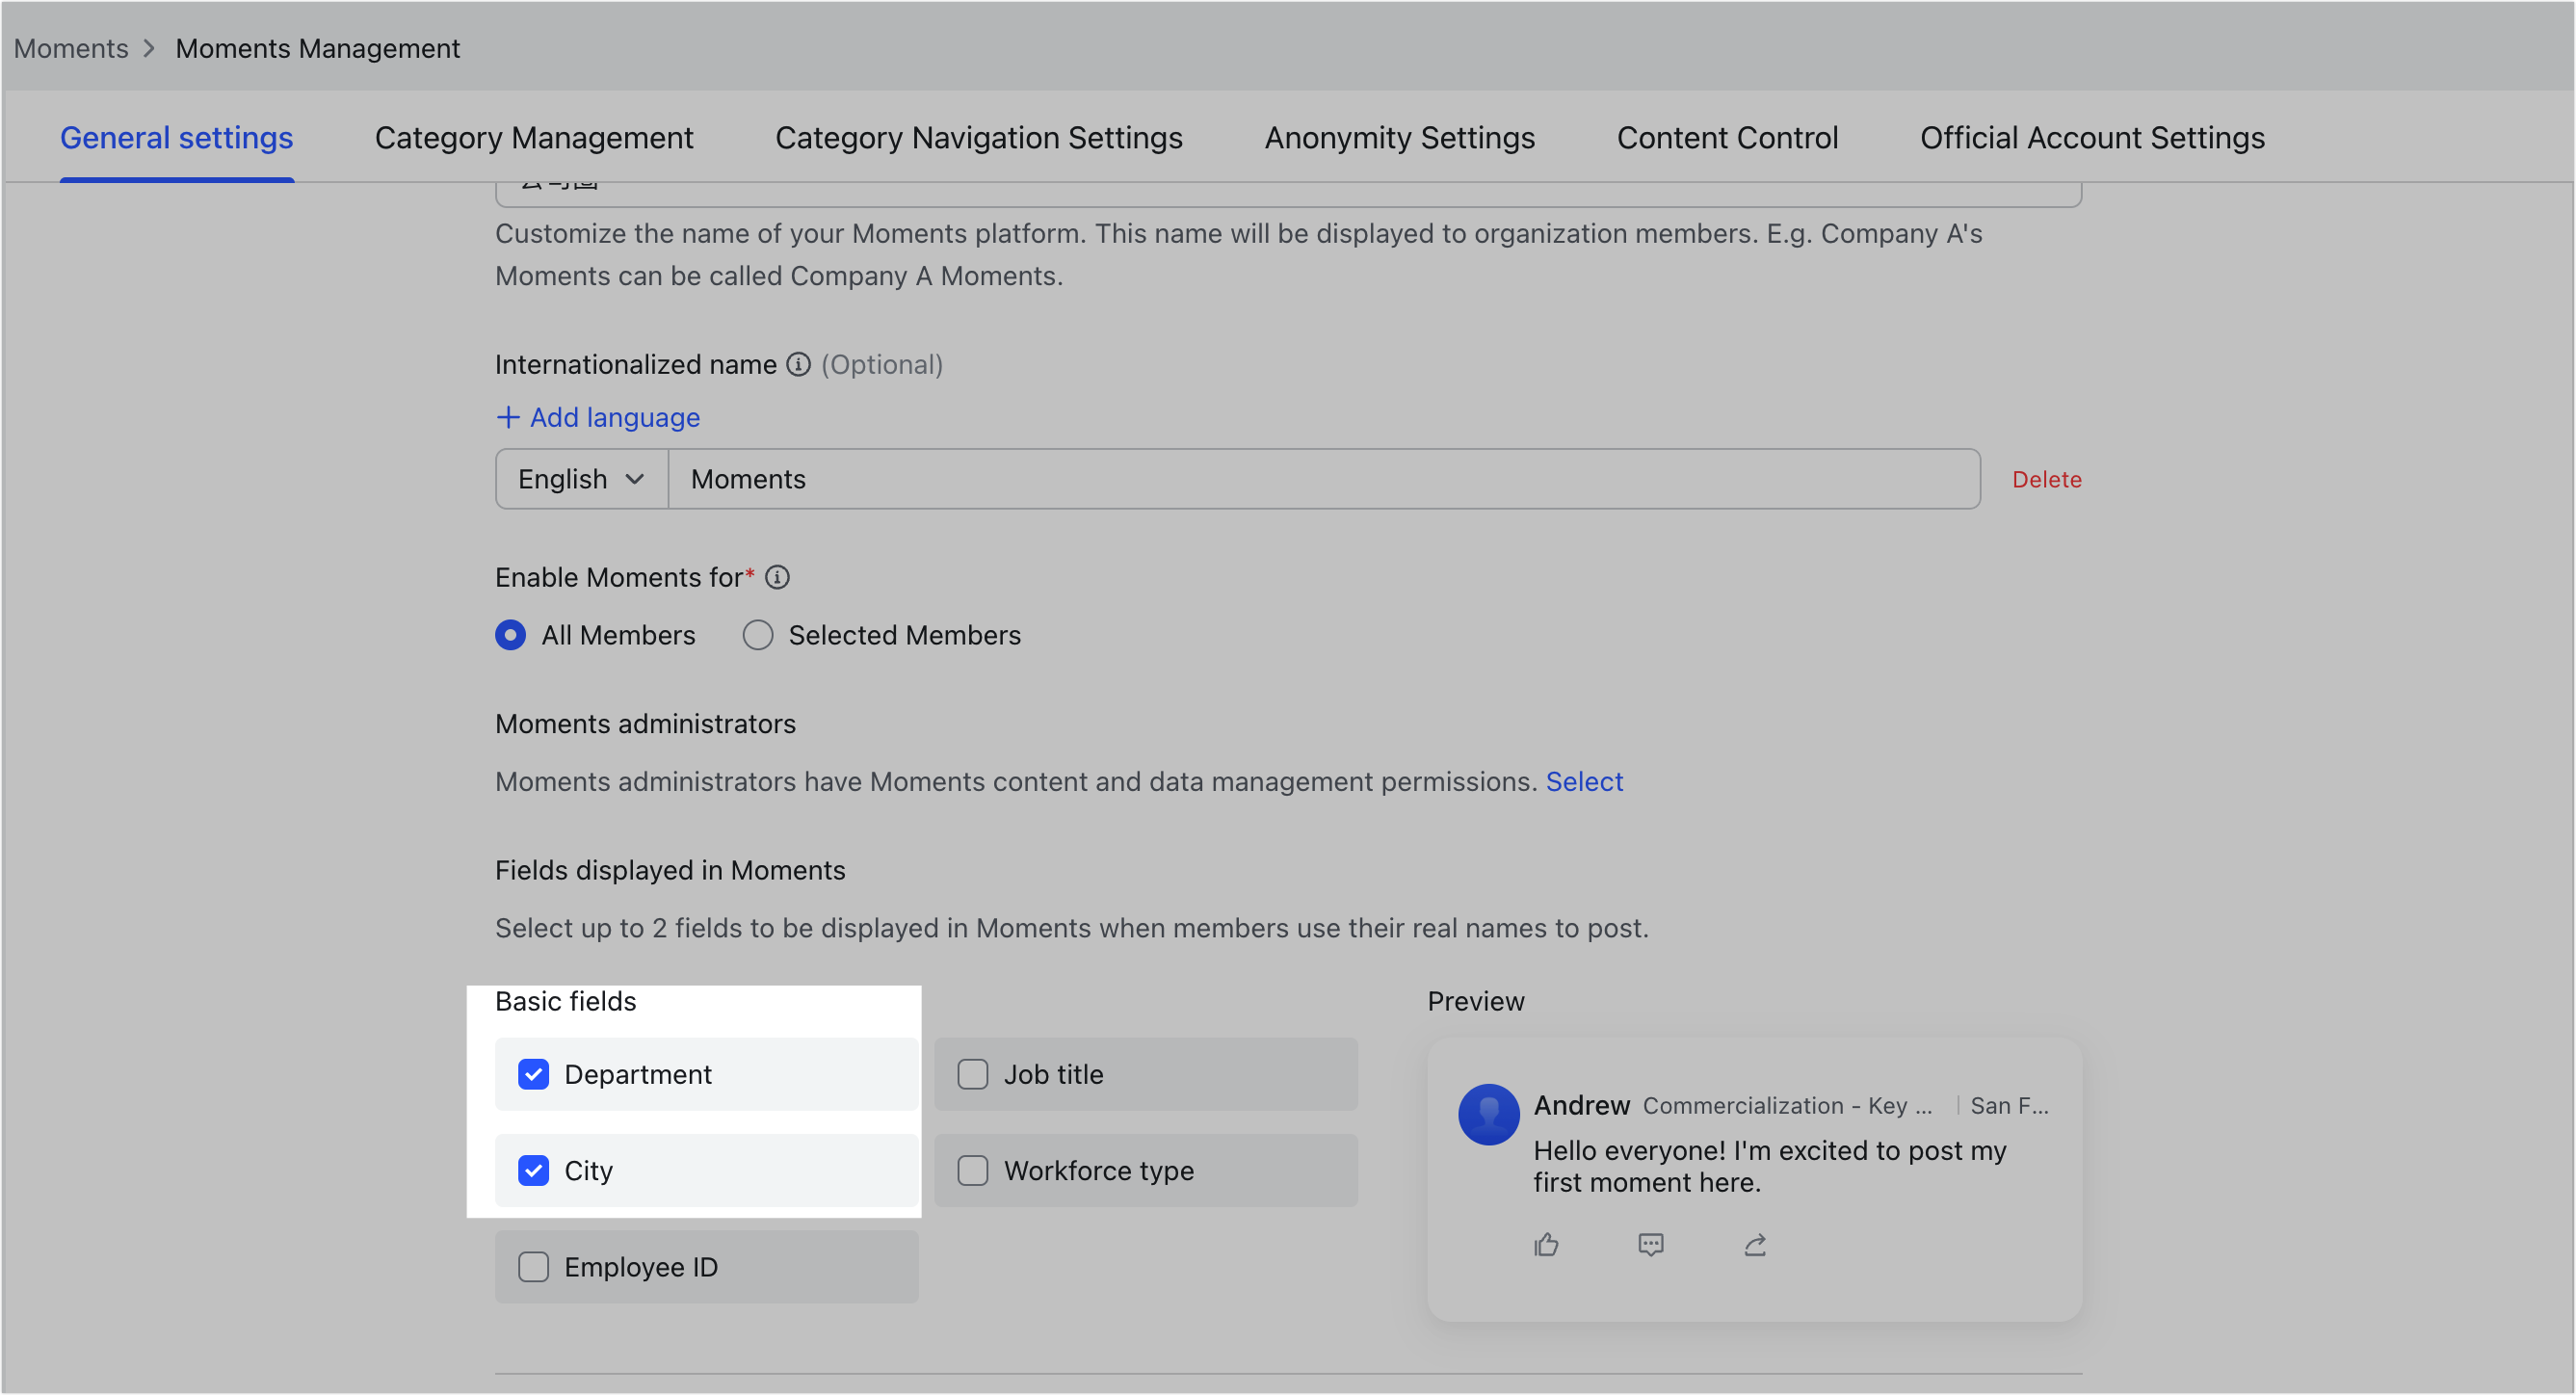The image size is (2576, 1395).
Task: Go to Anonymity Settings tab
Action: [x=1399, y=138]
